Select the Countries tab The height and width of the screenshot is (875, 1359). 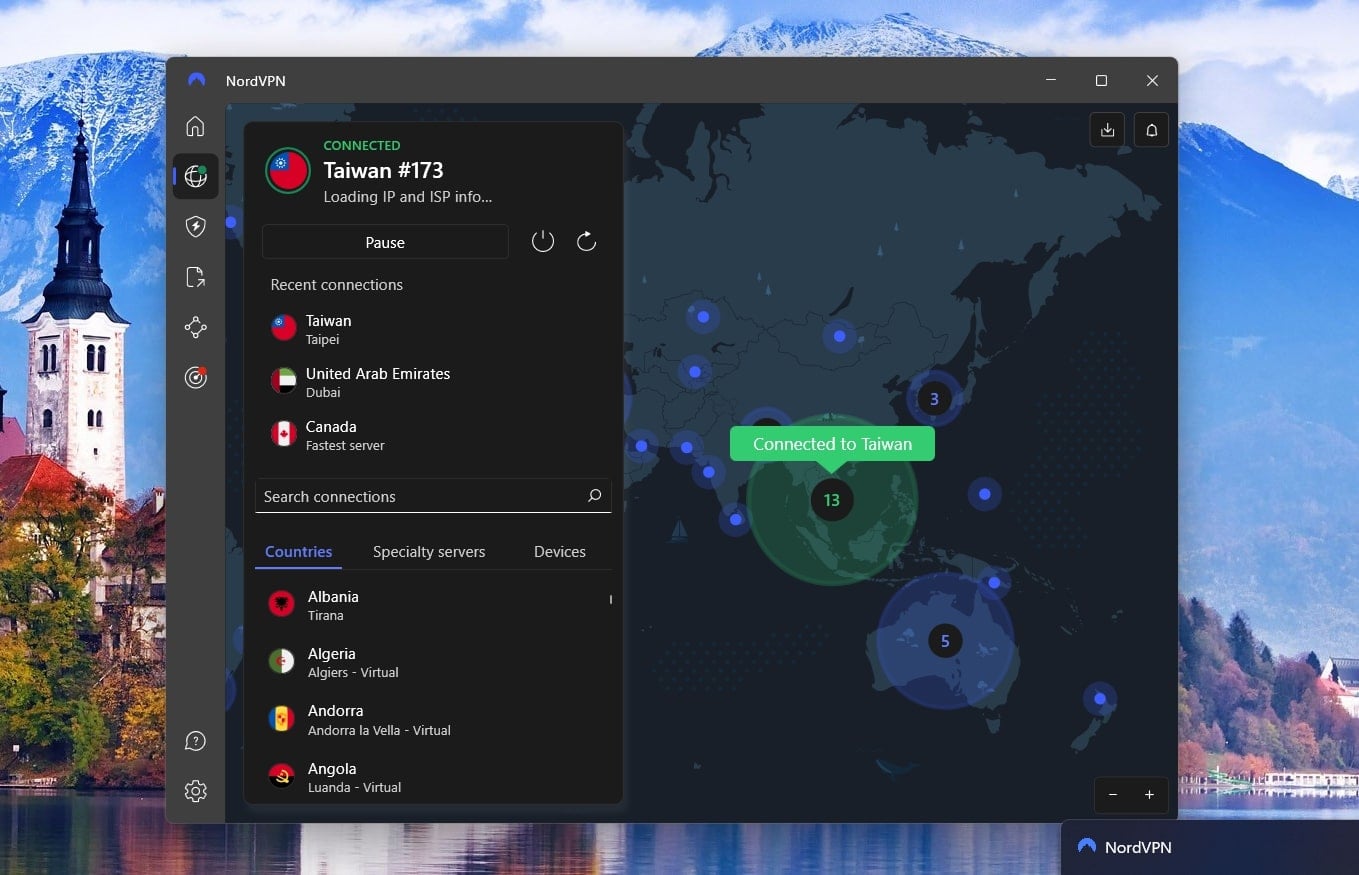point(298,551)
